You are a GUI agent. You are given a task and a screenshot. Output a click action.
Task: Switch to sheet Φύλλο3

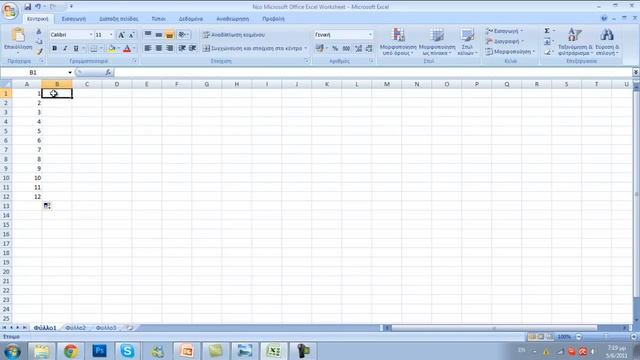click(x=106, y=328)
